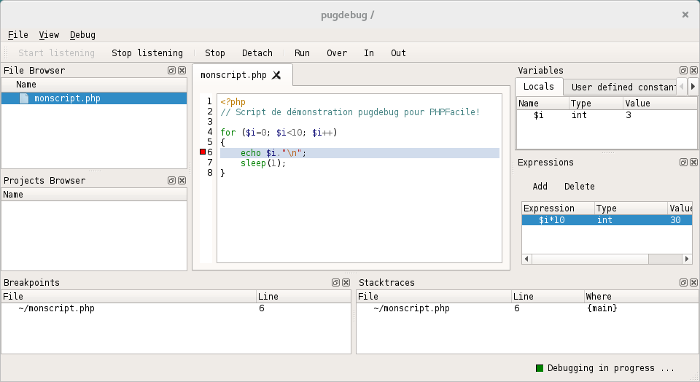The height and width of the screenshot is (382, 700).
Task: Click the toolbar drag handle grip
Action: tap(5, 53)
